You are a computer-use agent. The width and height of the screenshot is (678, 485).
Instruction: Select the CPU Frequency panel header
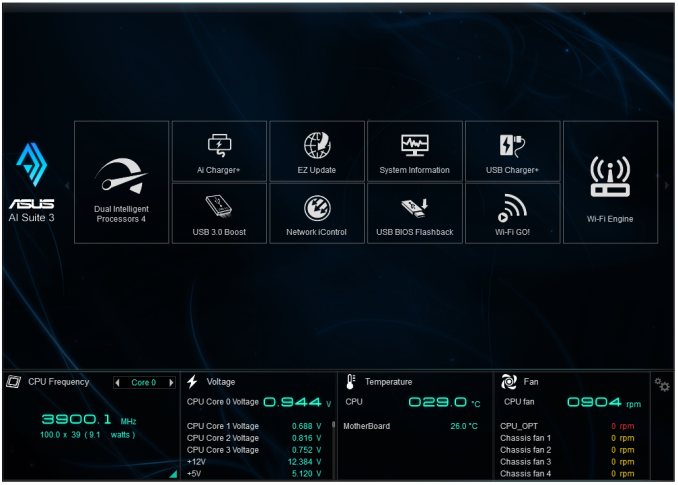(59, 382)
